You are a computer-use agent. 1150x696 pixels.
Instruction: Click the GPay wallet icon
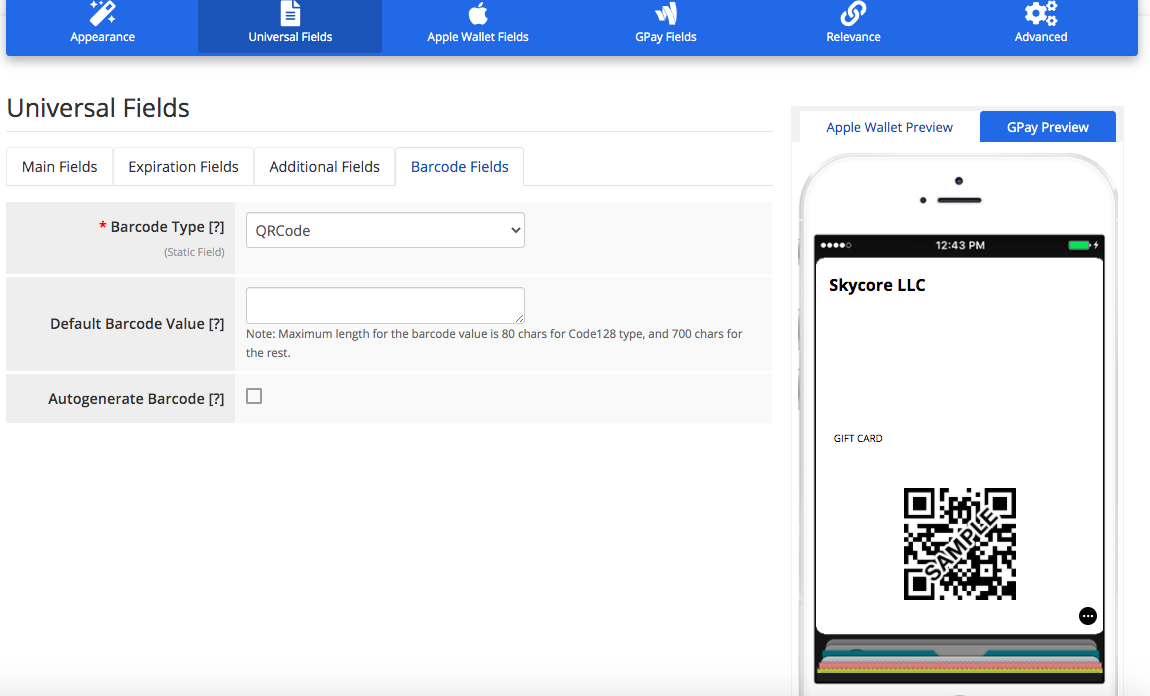pos(666,13)
